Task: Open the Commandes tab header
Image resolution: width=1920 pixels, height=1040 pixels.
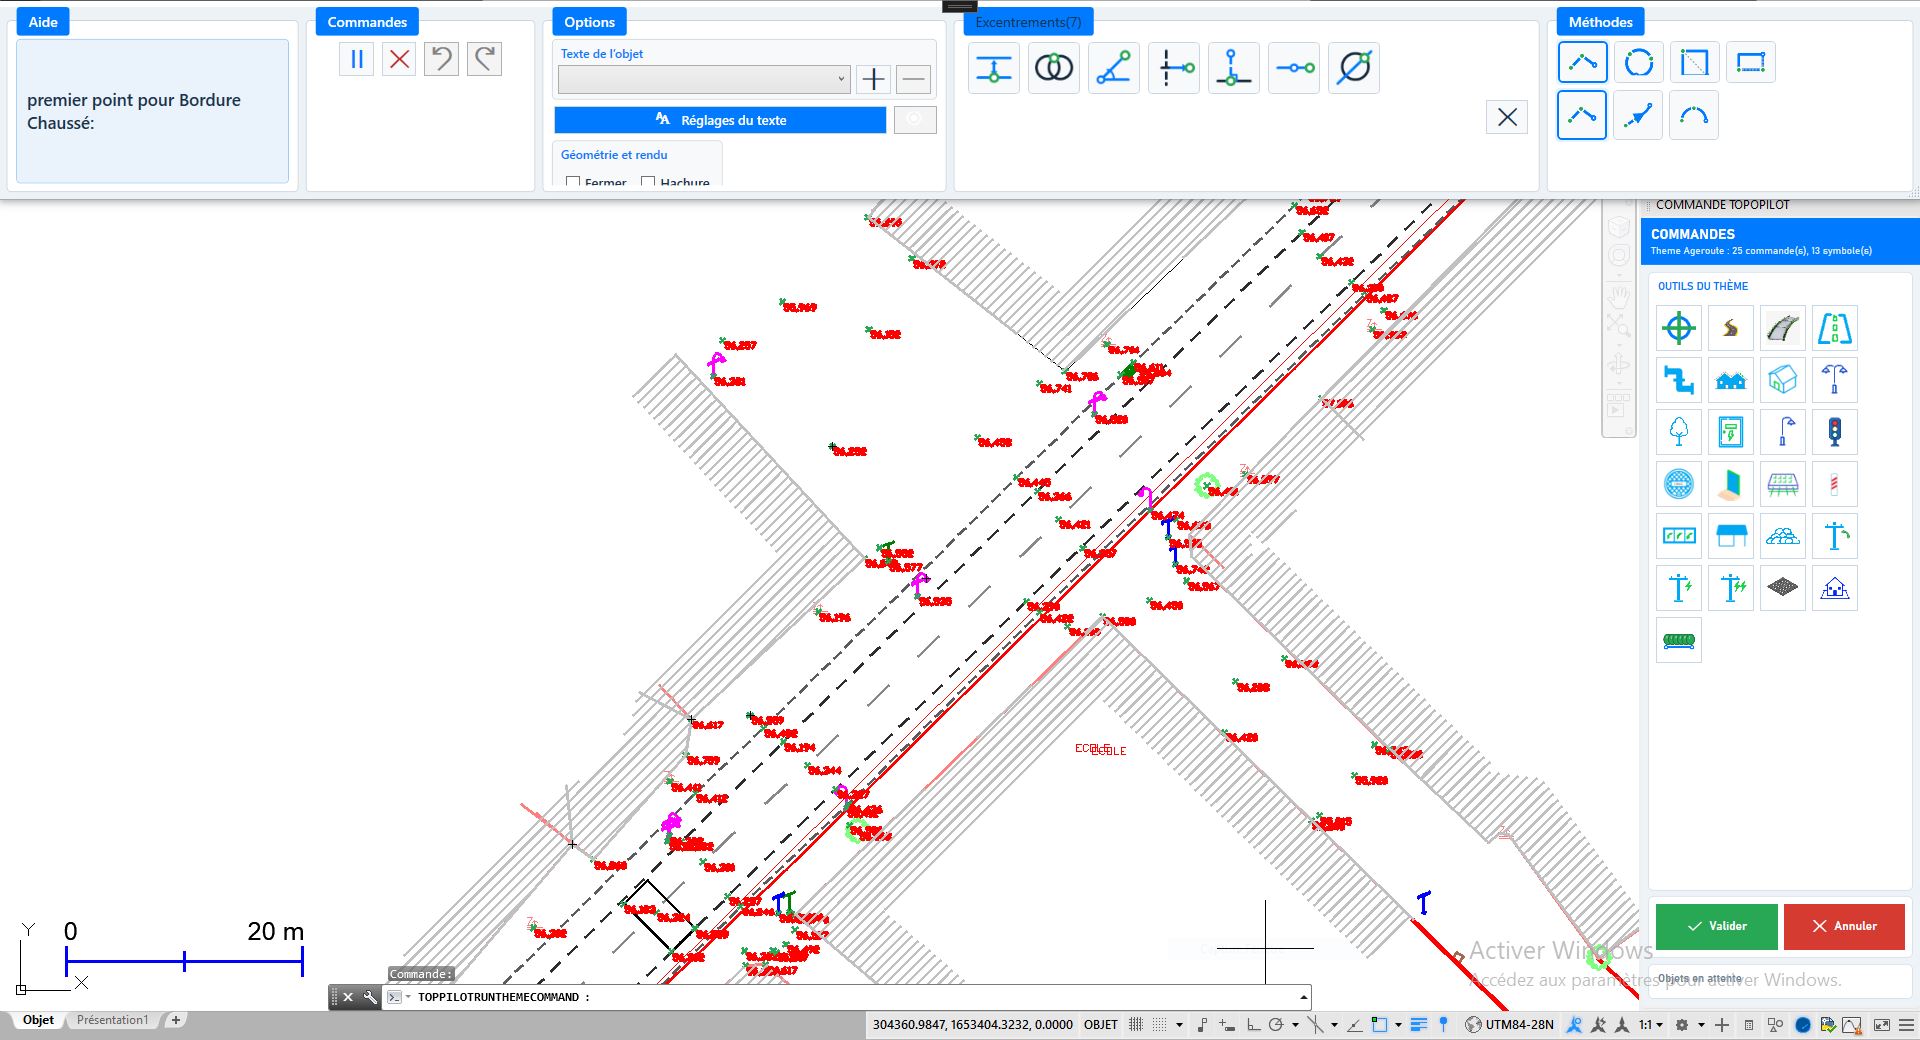Action: pos(367,22)
